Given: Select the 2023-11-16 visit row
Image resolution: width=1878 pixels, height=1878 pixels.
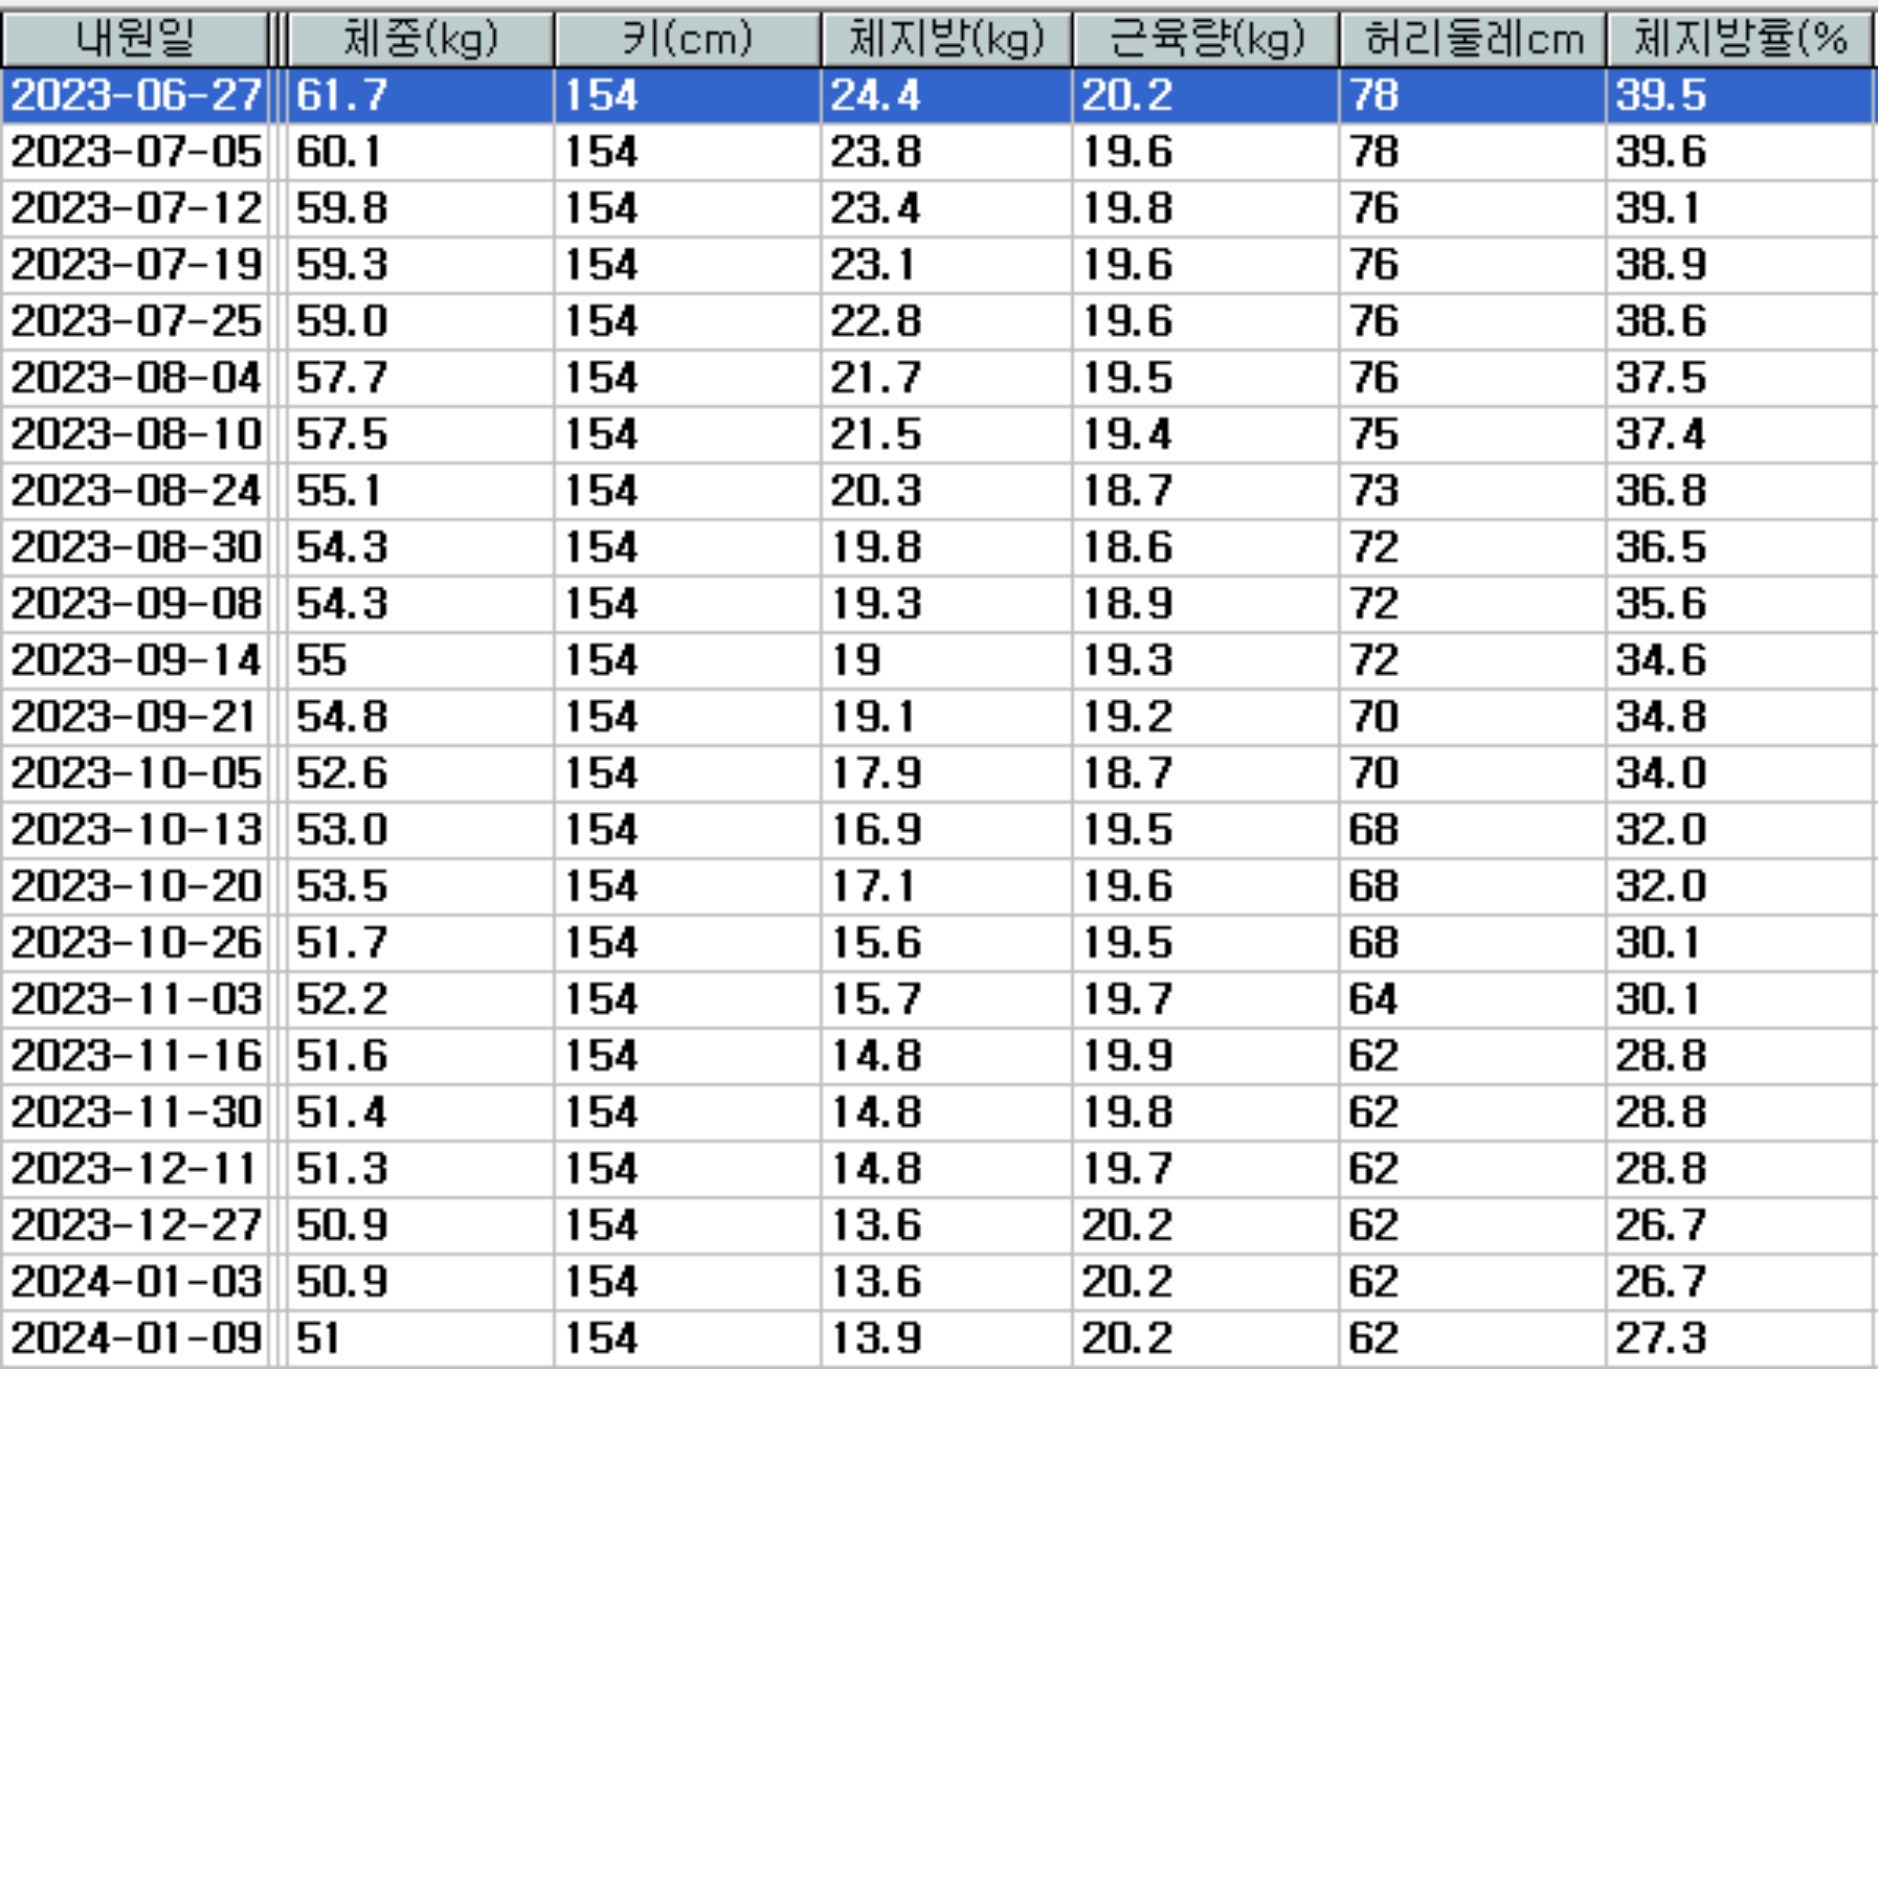Looking at the screenshot, I should [939, 1056].
